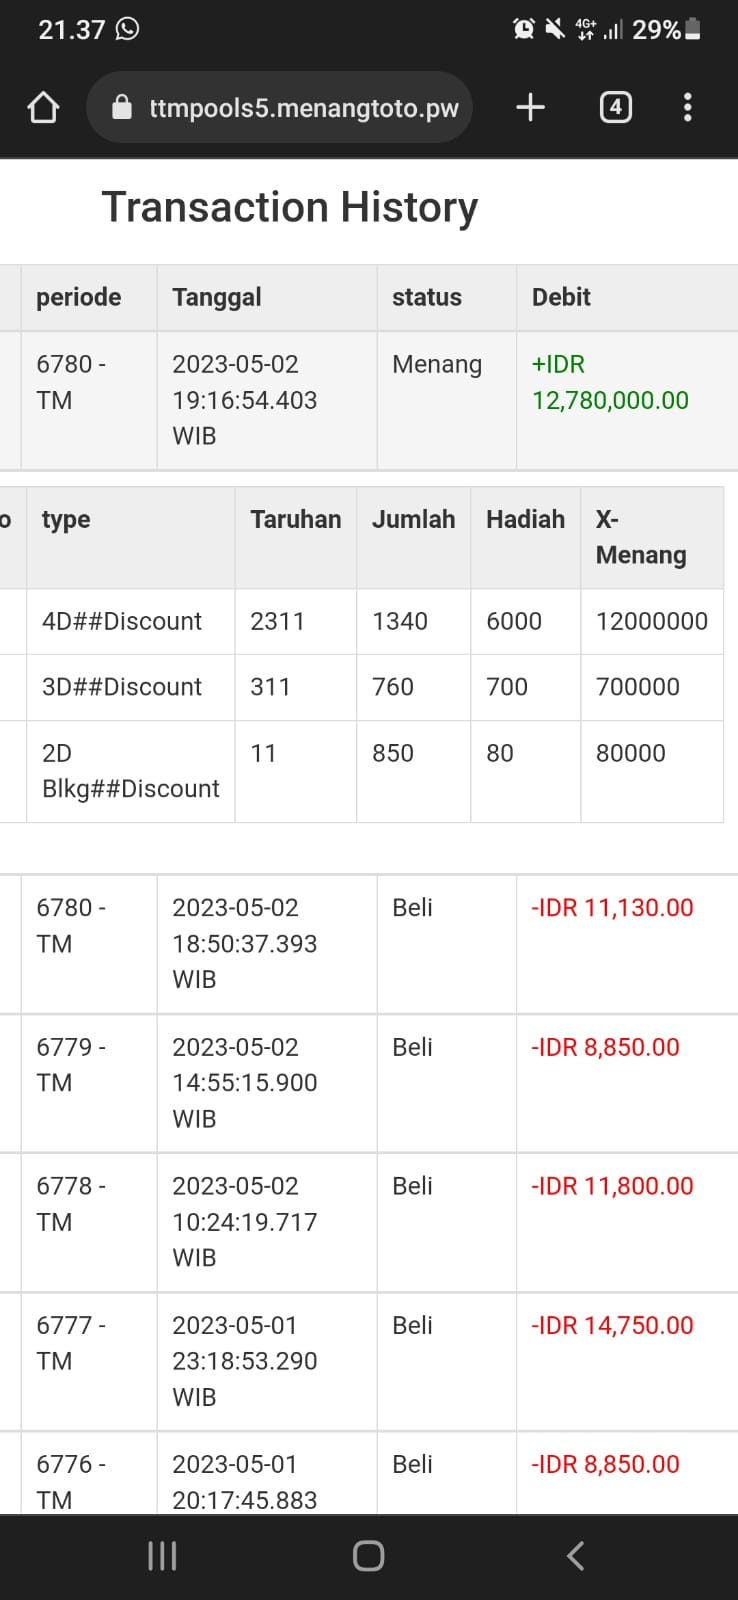Select the 4D##Discount bet row
Image resolution: width=738 pixels, height=1600 pixels.
122,621
